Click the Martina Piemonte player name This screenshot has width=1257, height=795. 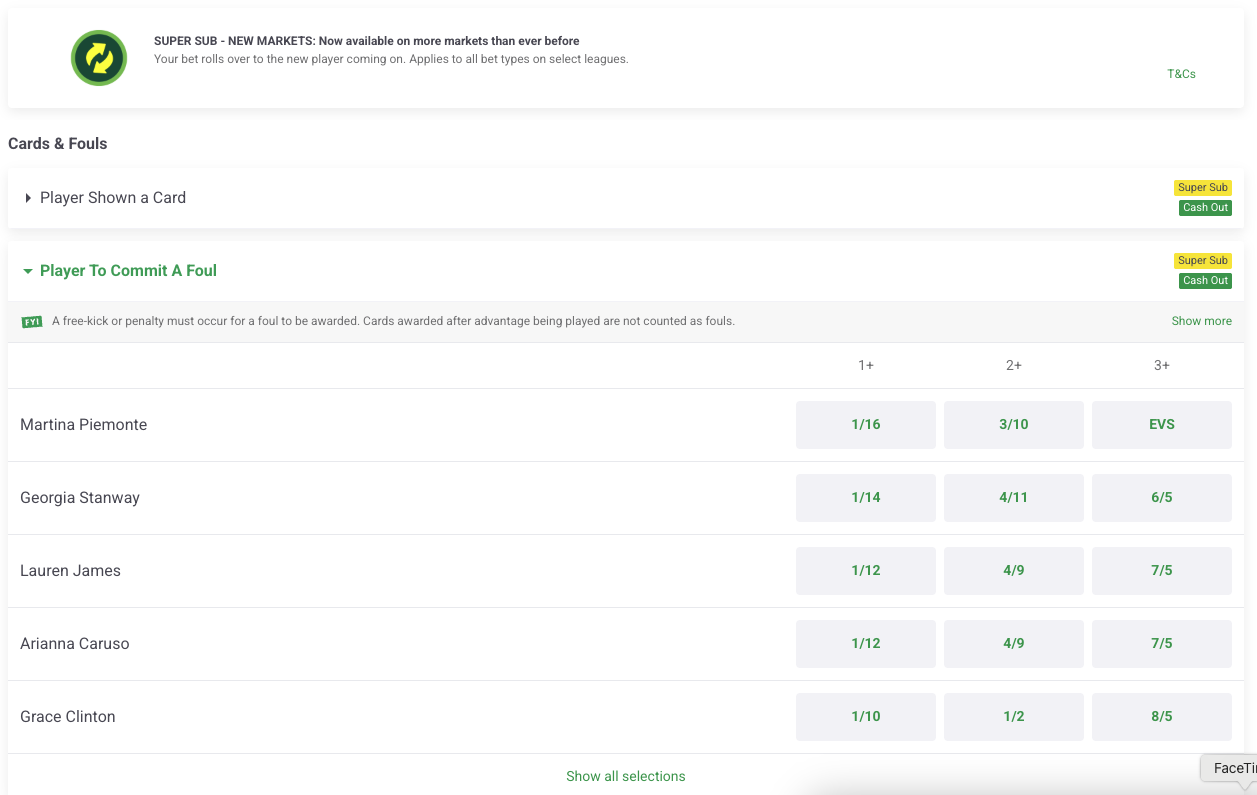[84, 425]
